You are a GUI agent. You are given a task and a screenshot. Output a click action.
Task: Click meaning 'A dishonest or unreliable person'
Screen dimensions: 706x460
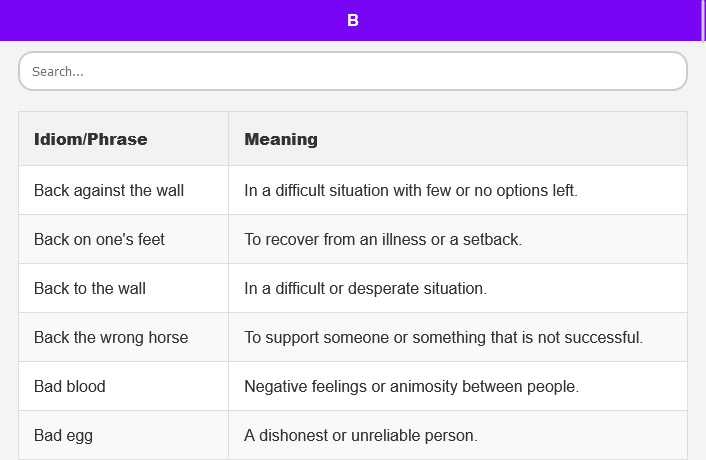(x=361, y=435)
